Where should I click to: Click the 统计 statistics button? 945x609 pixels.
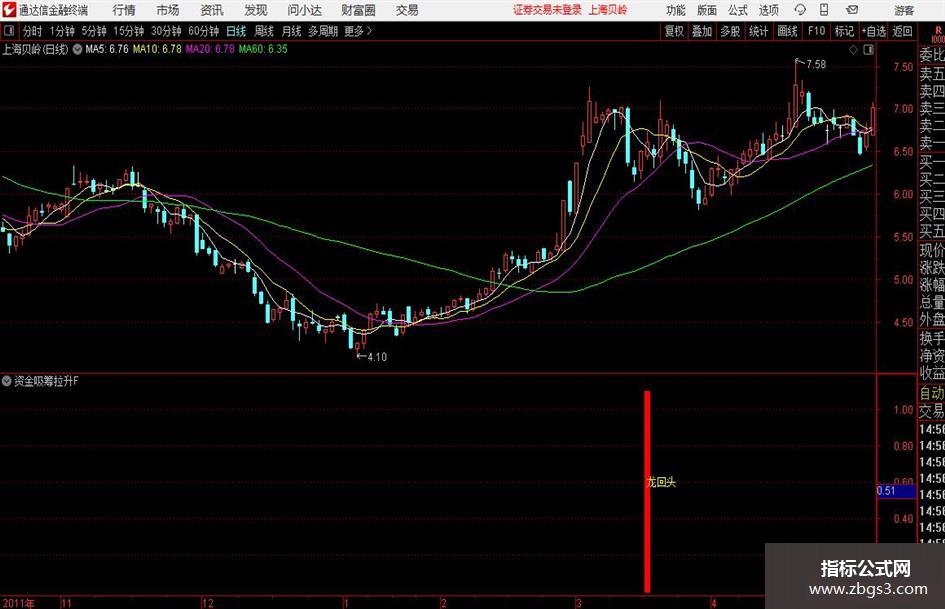click(759, 31)
